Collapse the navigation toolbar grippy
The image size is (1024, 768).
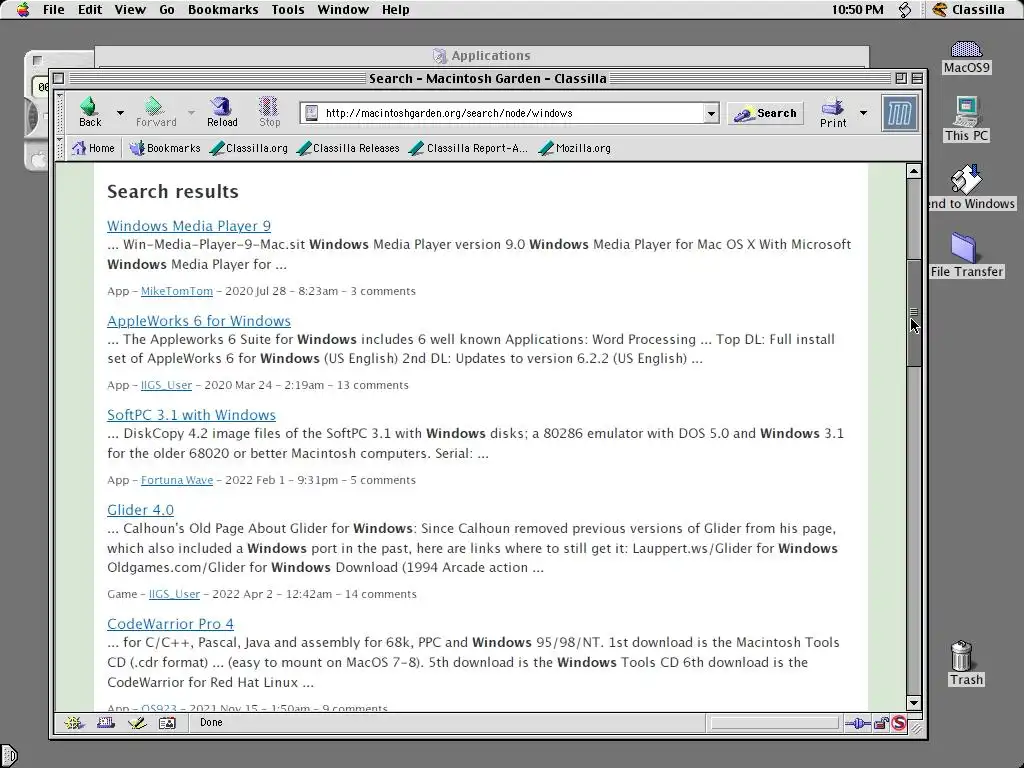pos(60,113)
